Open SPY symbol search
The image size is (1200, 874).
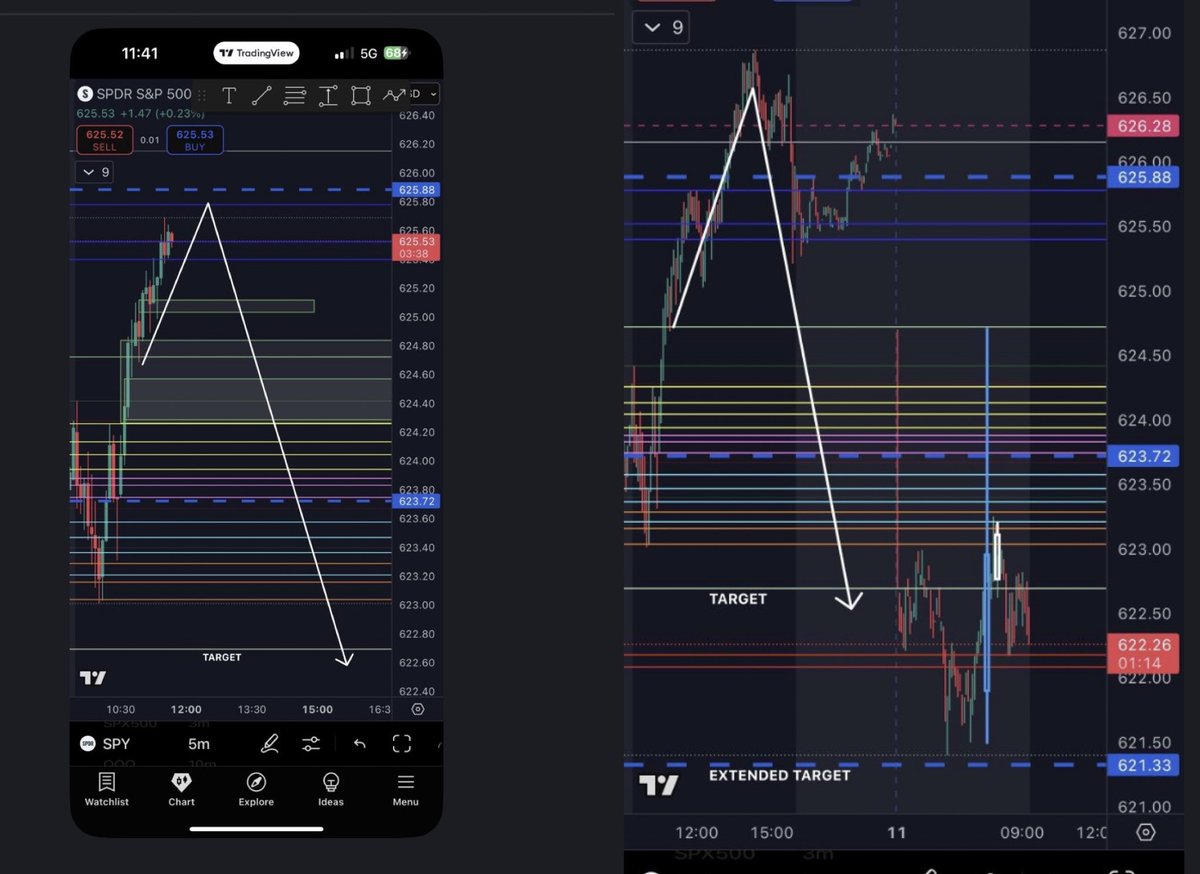105,743
